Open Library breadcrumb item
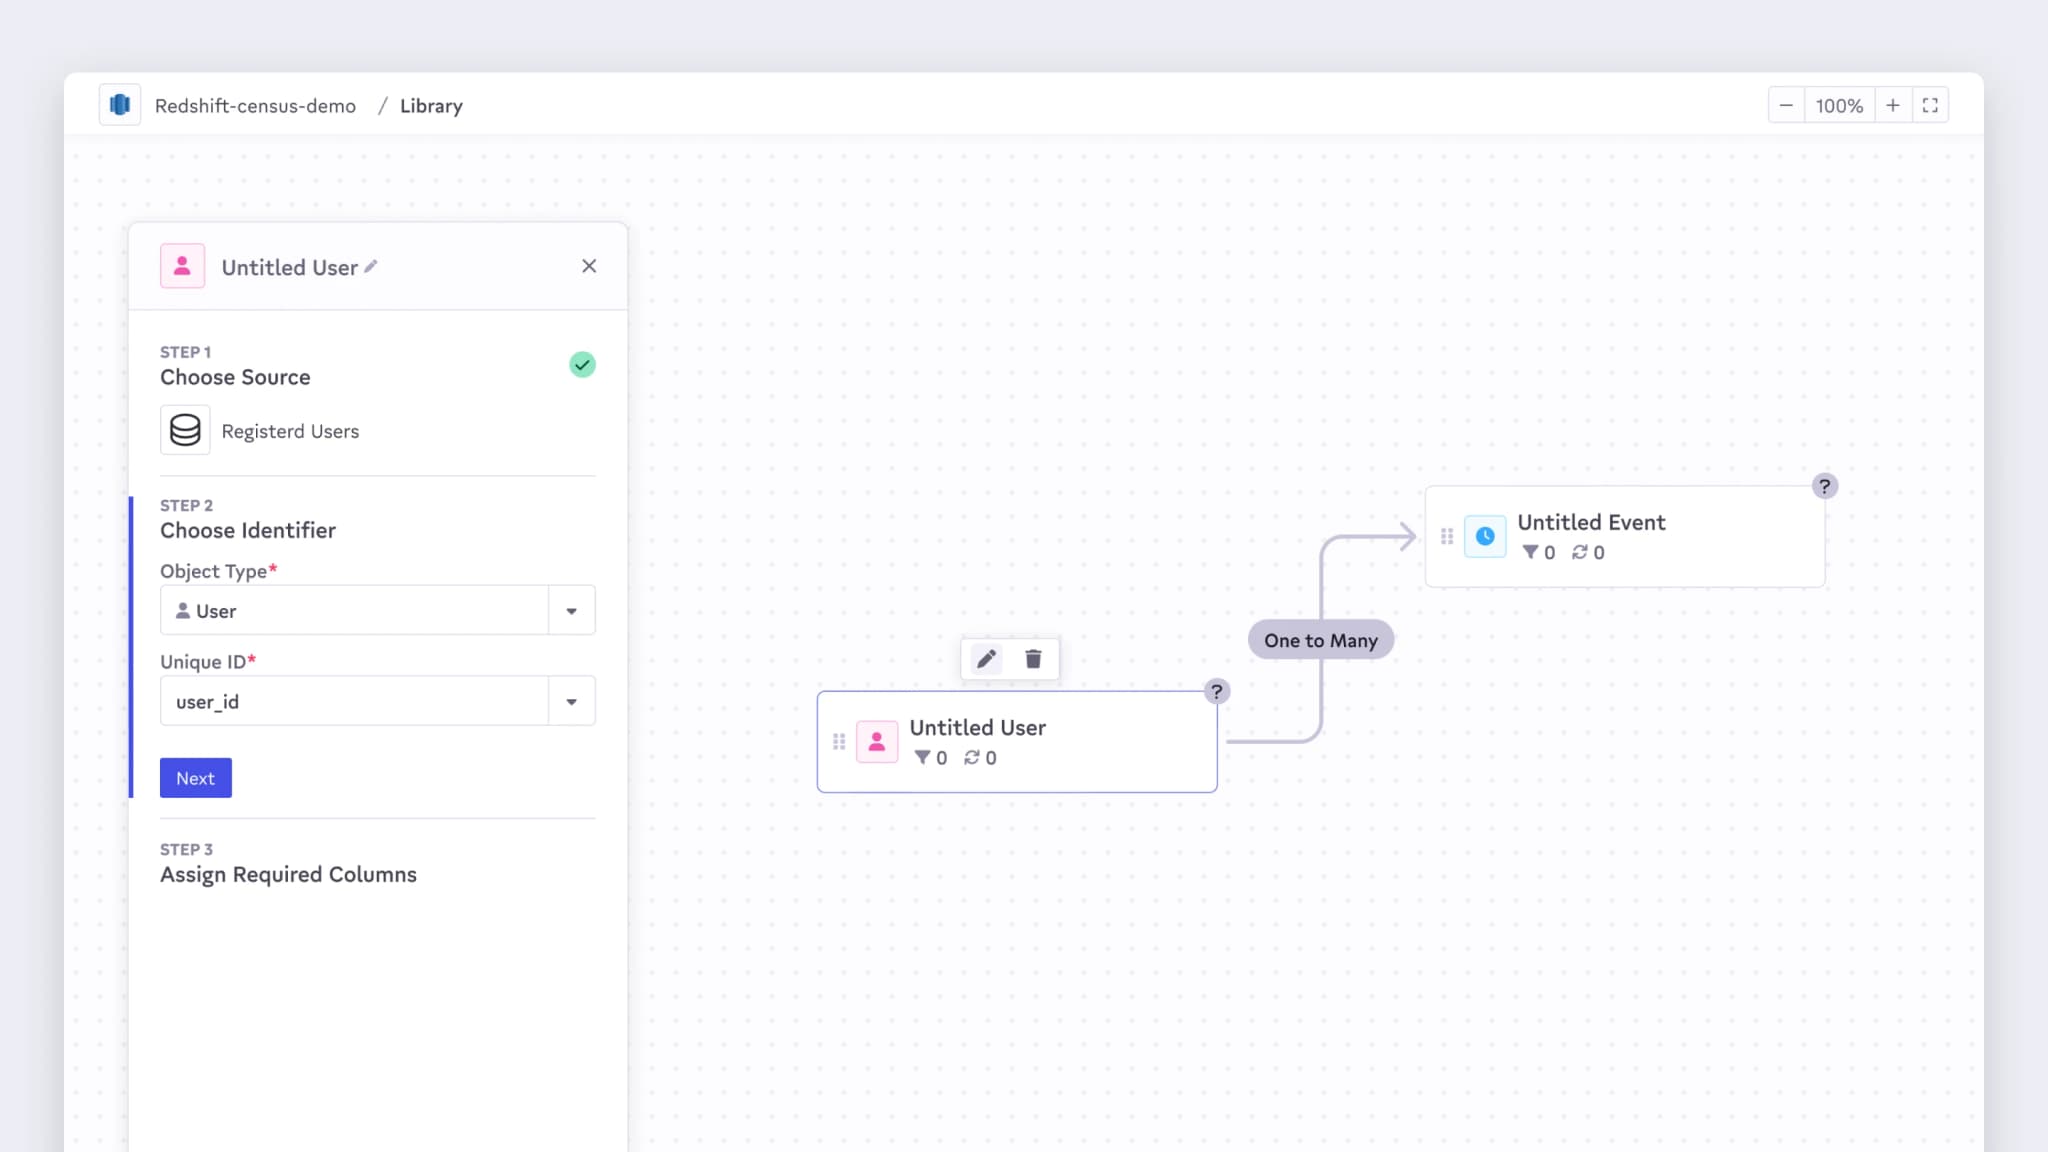The height and width of the screenshot is (1152, 2048). tap(431, 106)
